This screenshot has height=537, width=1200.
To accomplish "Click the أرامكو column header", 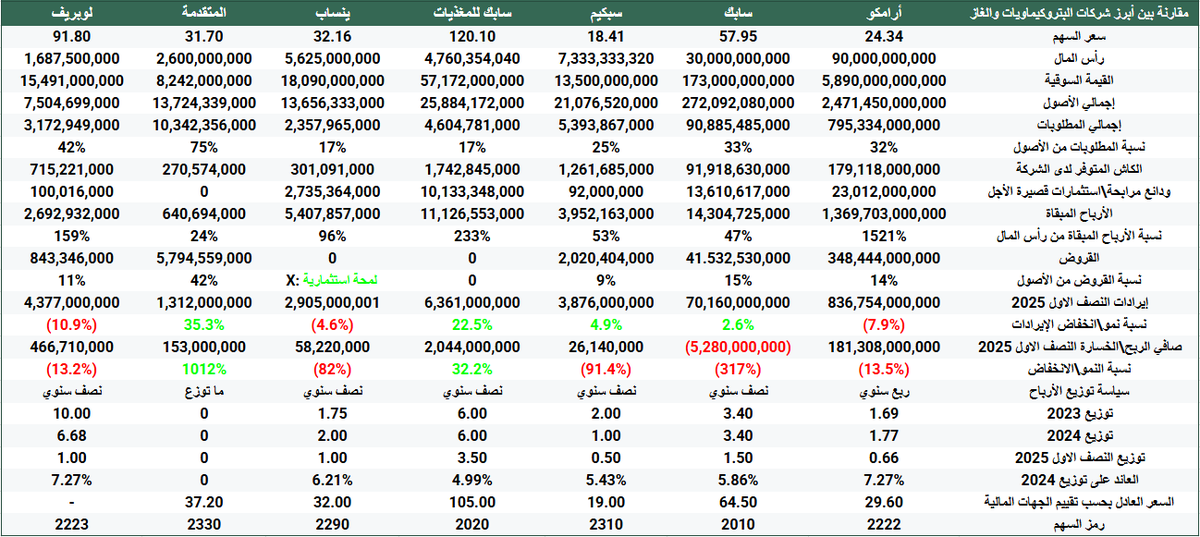I will tap(885, 15).
